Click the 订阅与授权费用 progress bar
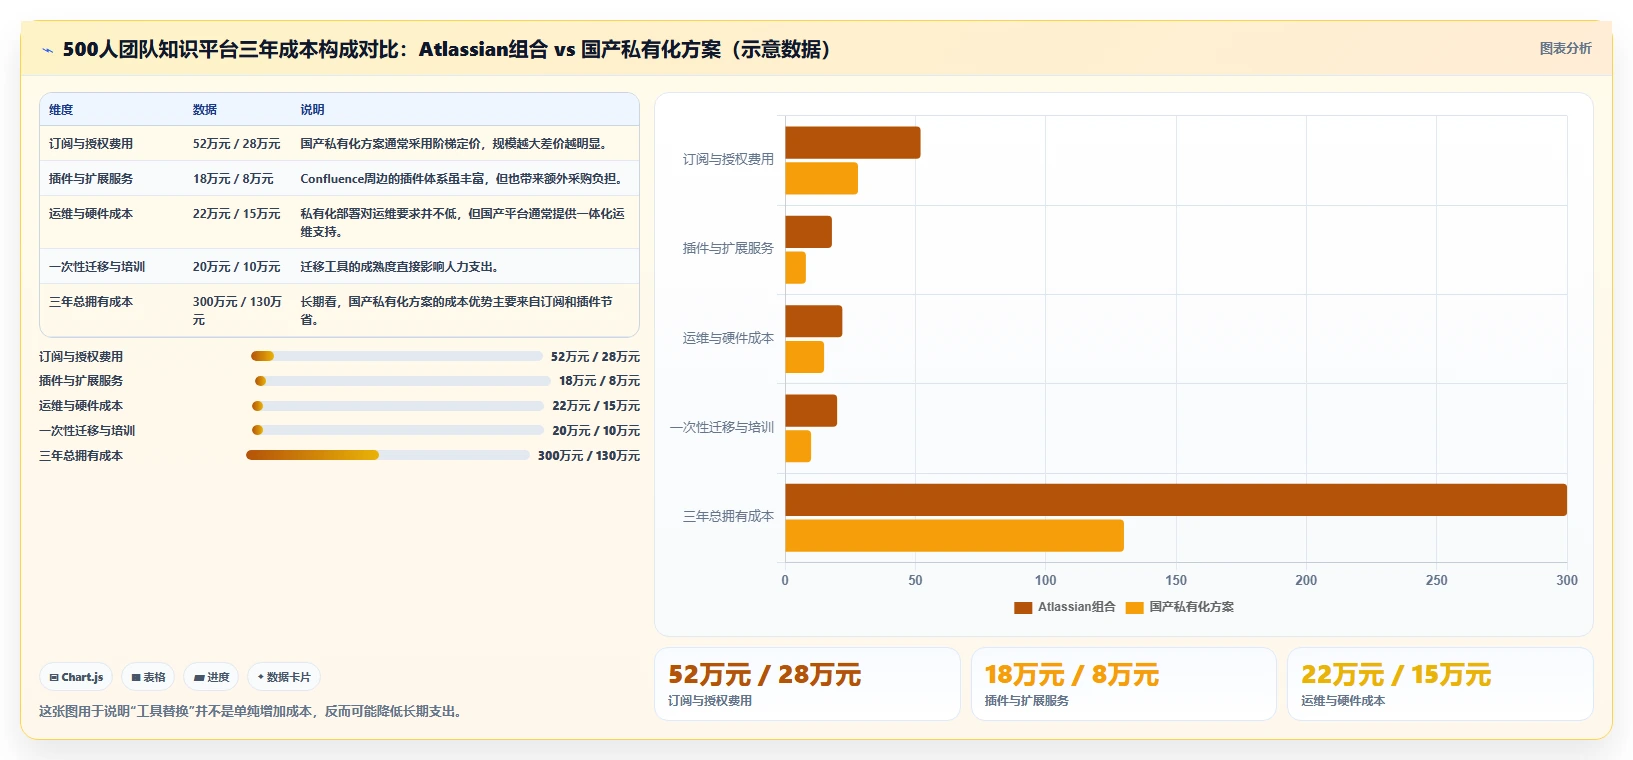This screenshot has width=1633, height=760. tap(397, 356)
